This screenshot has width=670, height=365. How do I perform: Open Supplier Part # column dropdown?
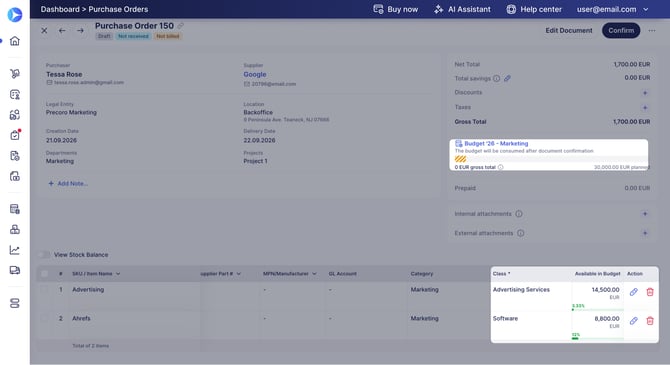coord(238,274)
